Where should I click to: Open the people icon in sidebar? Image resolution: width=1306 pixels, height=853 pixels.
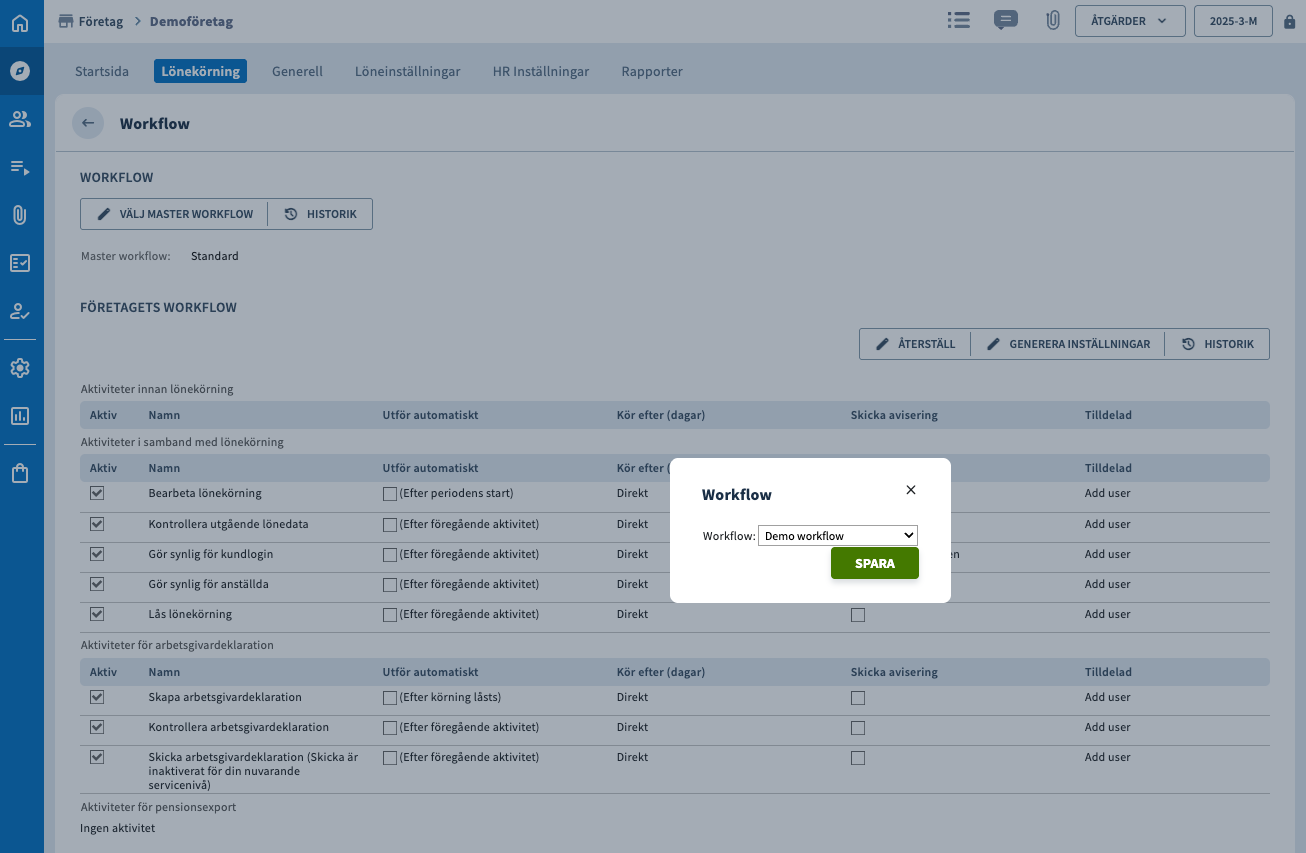(x=20, y=119)
